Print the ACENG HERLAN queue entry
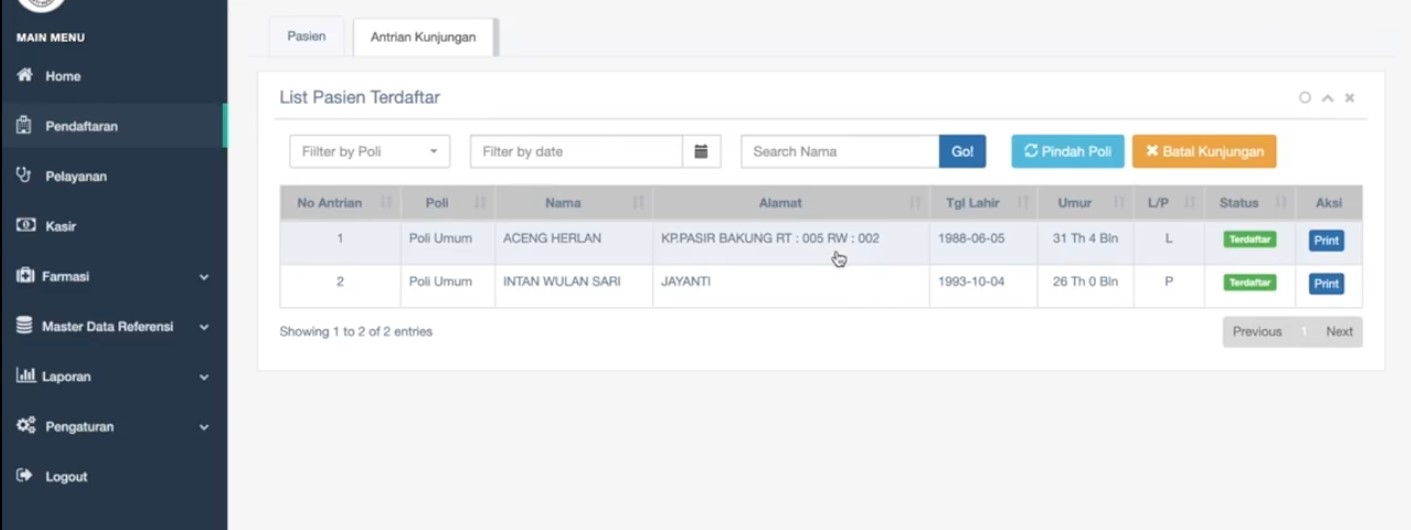 tap(1326, 241)
